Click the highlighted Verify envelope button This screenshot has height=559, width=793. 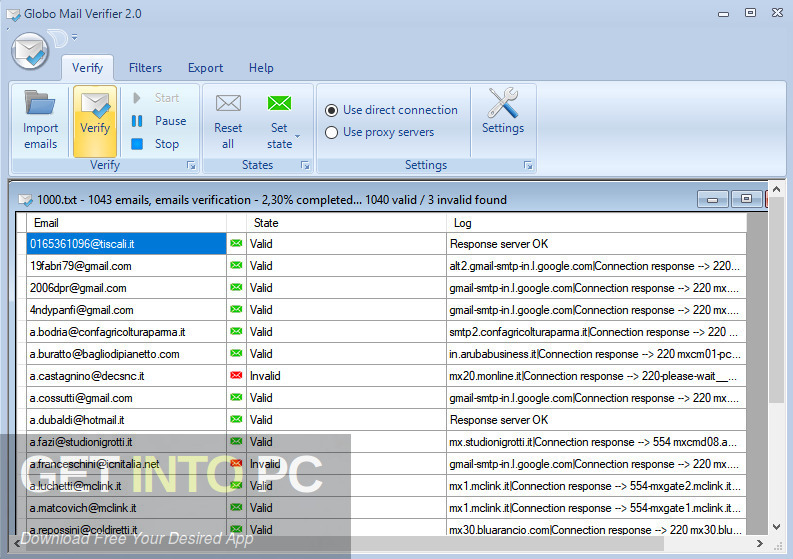pyautogui.click(x=95, y=121)
